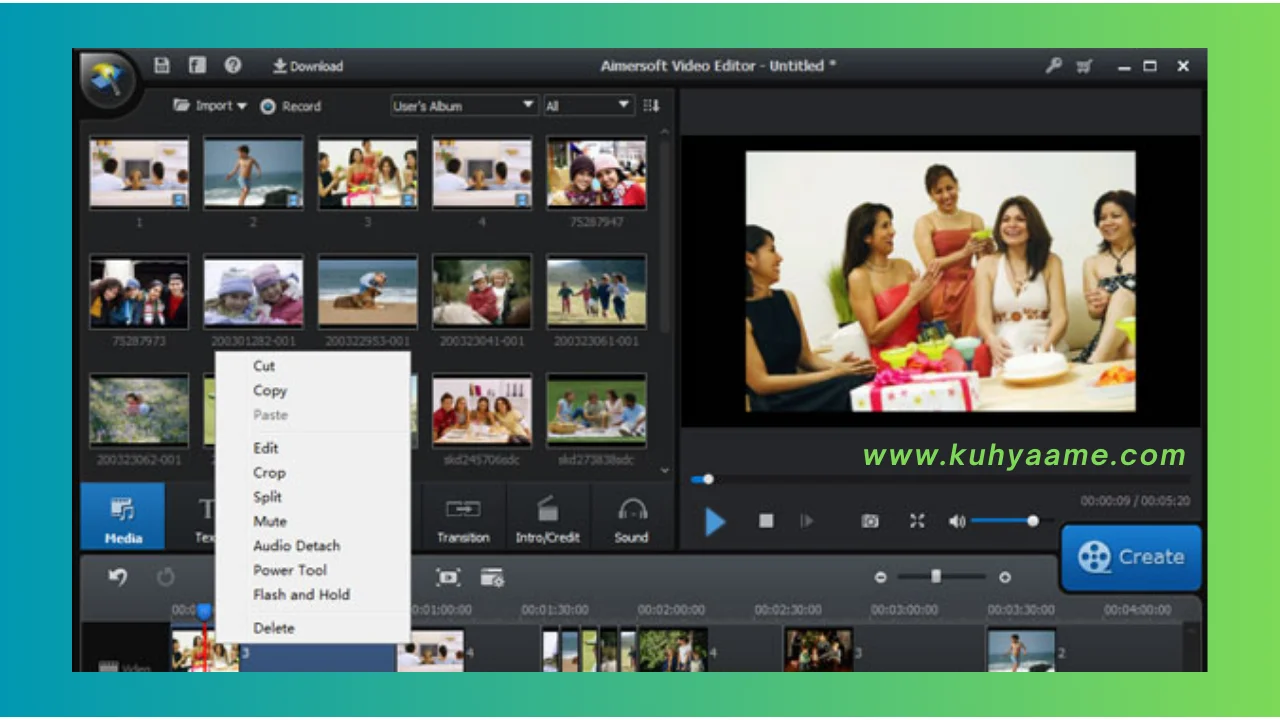Click the Create button

tap(1131, 557)
